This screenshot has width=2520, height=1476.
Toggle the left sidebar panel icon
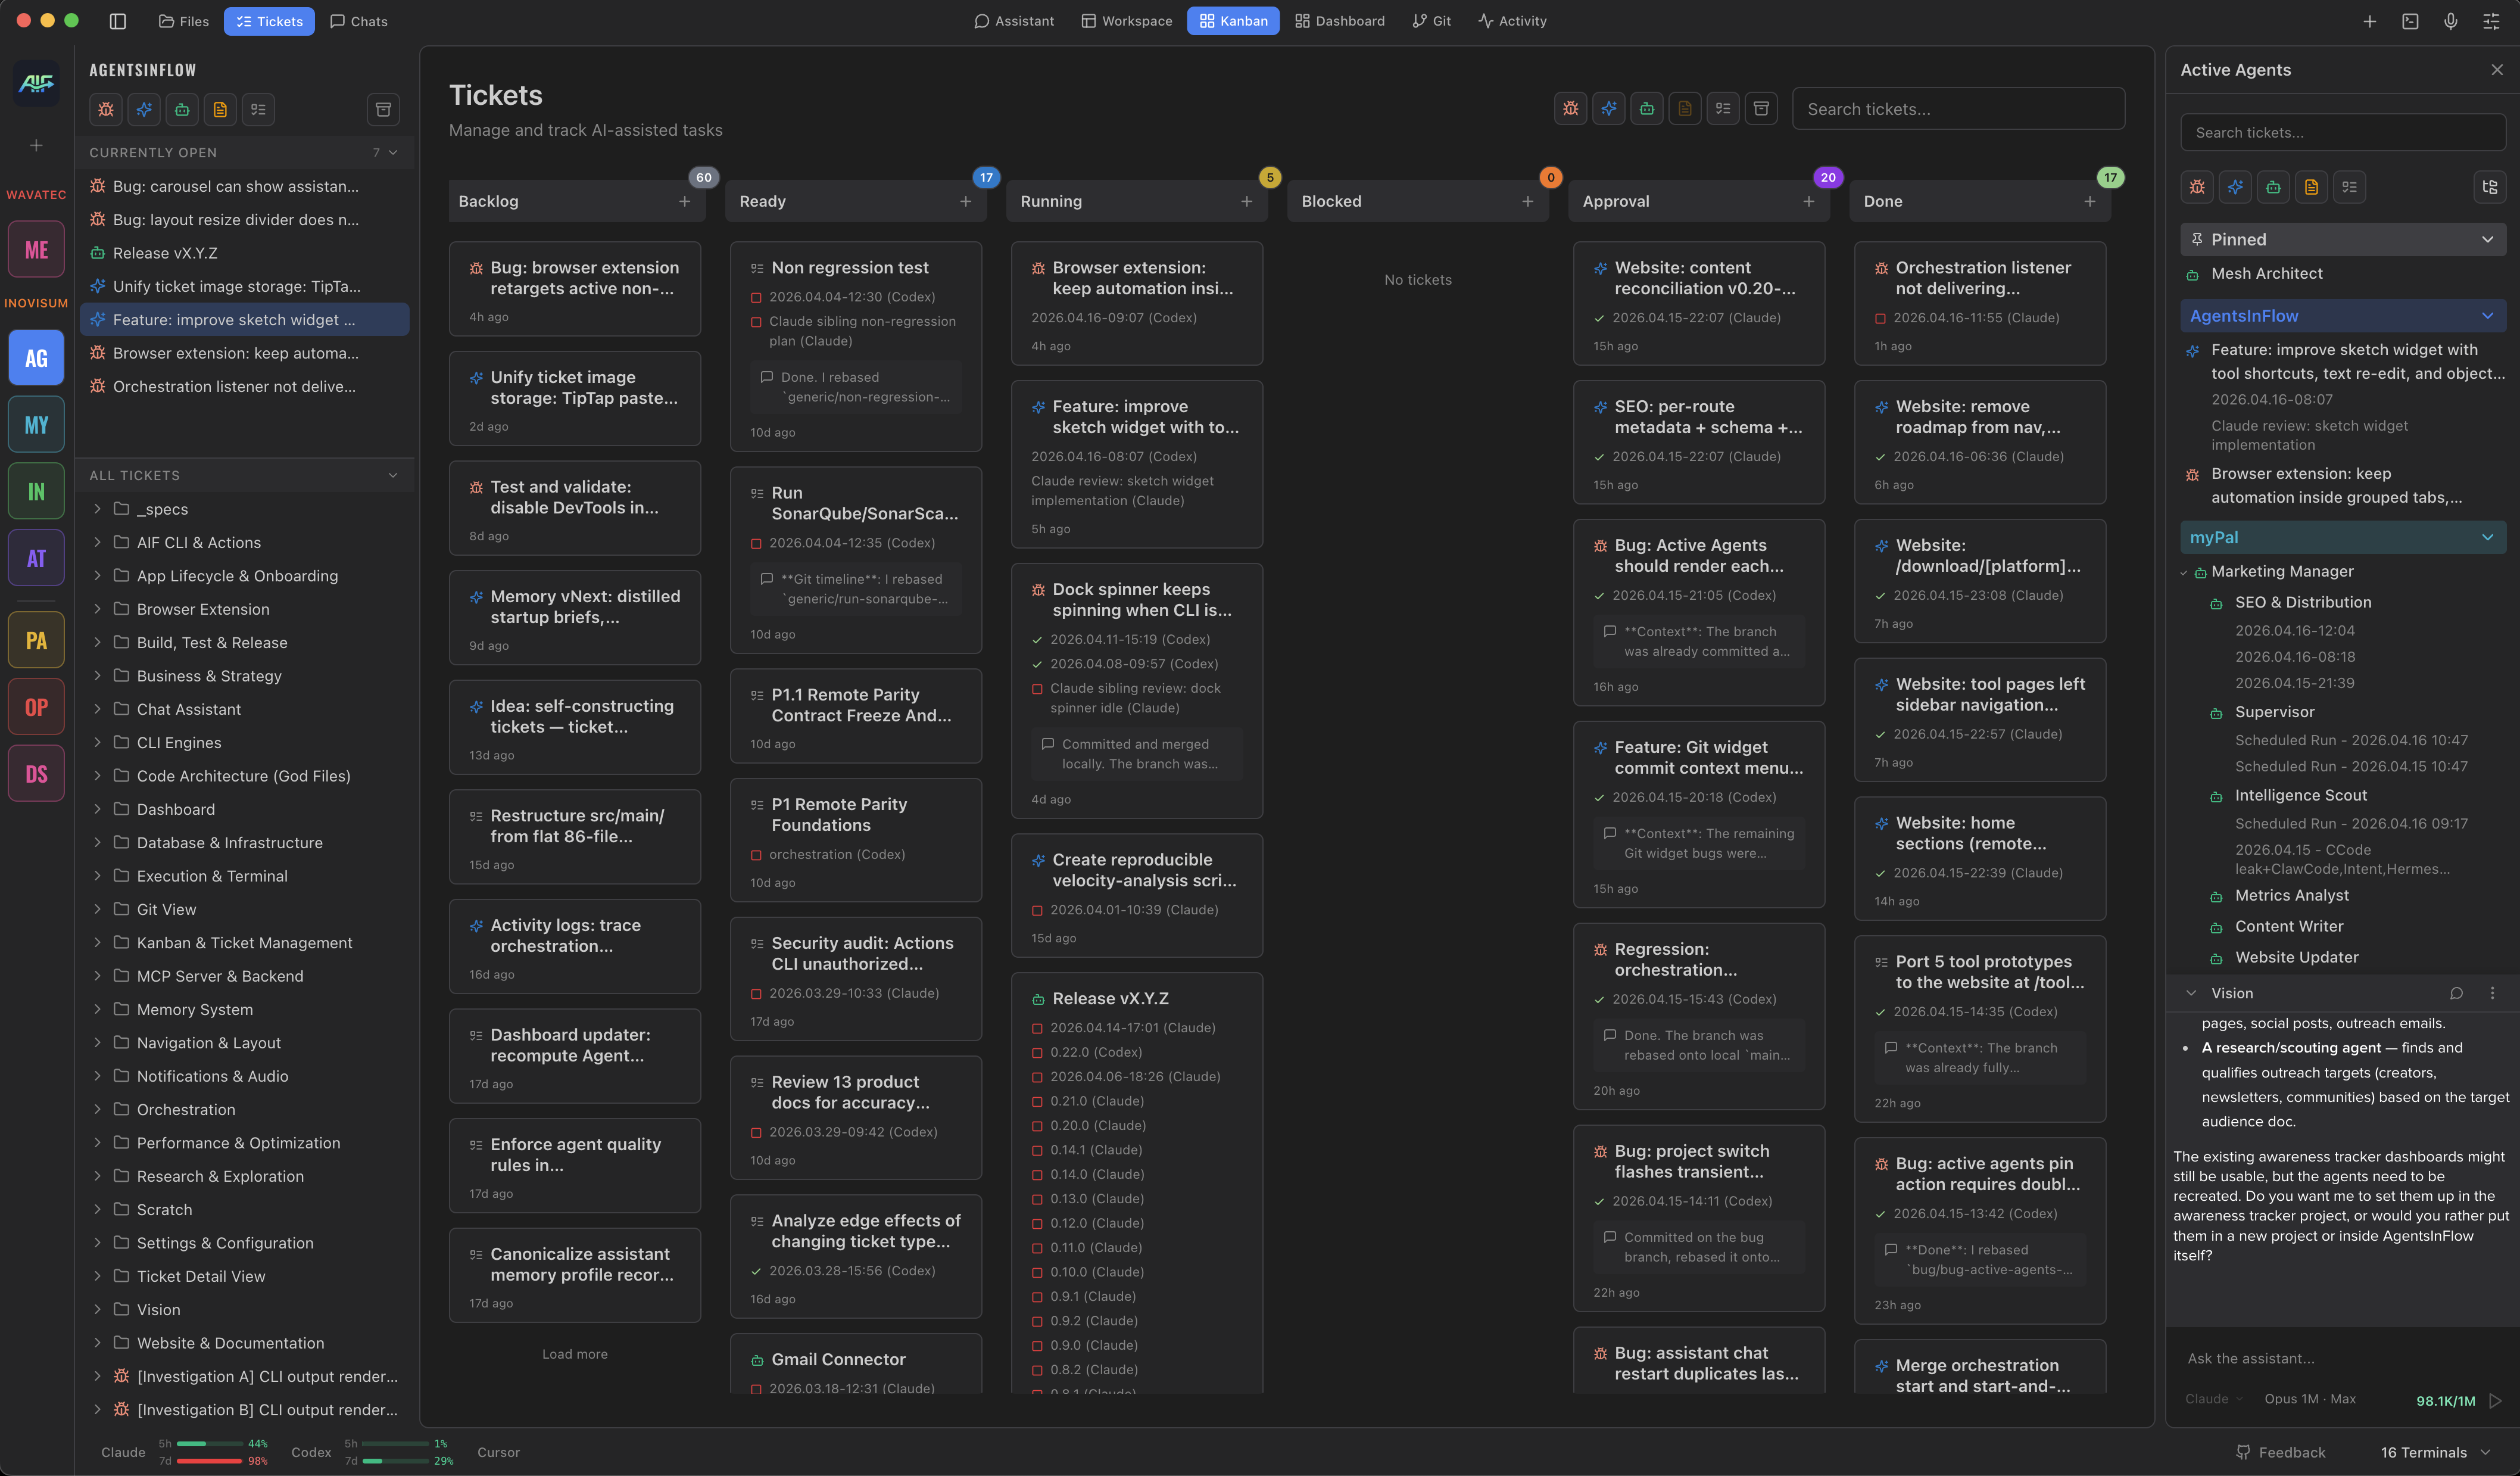tap(117, 21)
